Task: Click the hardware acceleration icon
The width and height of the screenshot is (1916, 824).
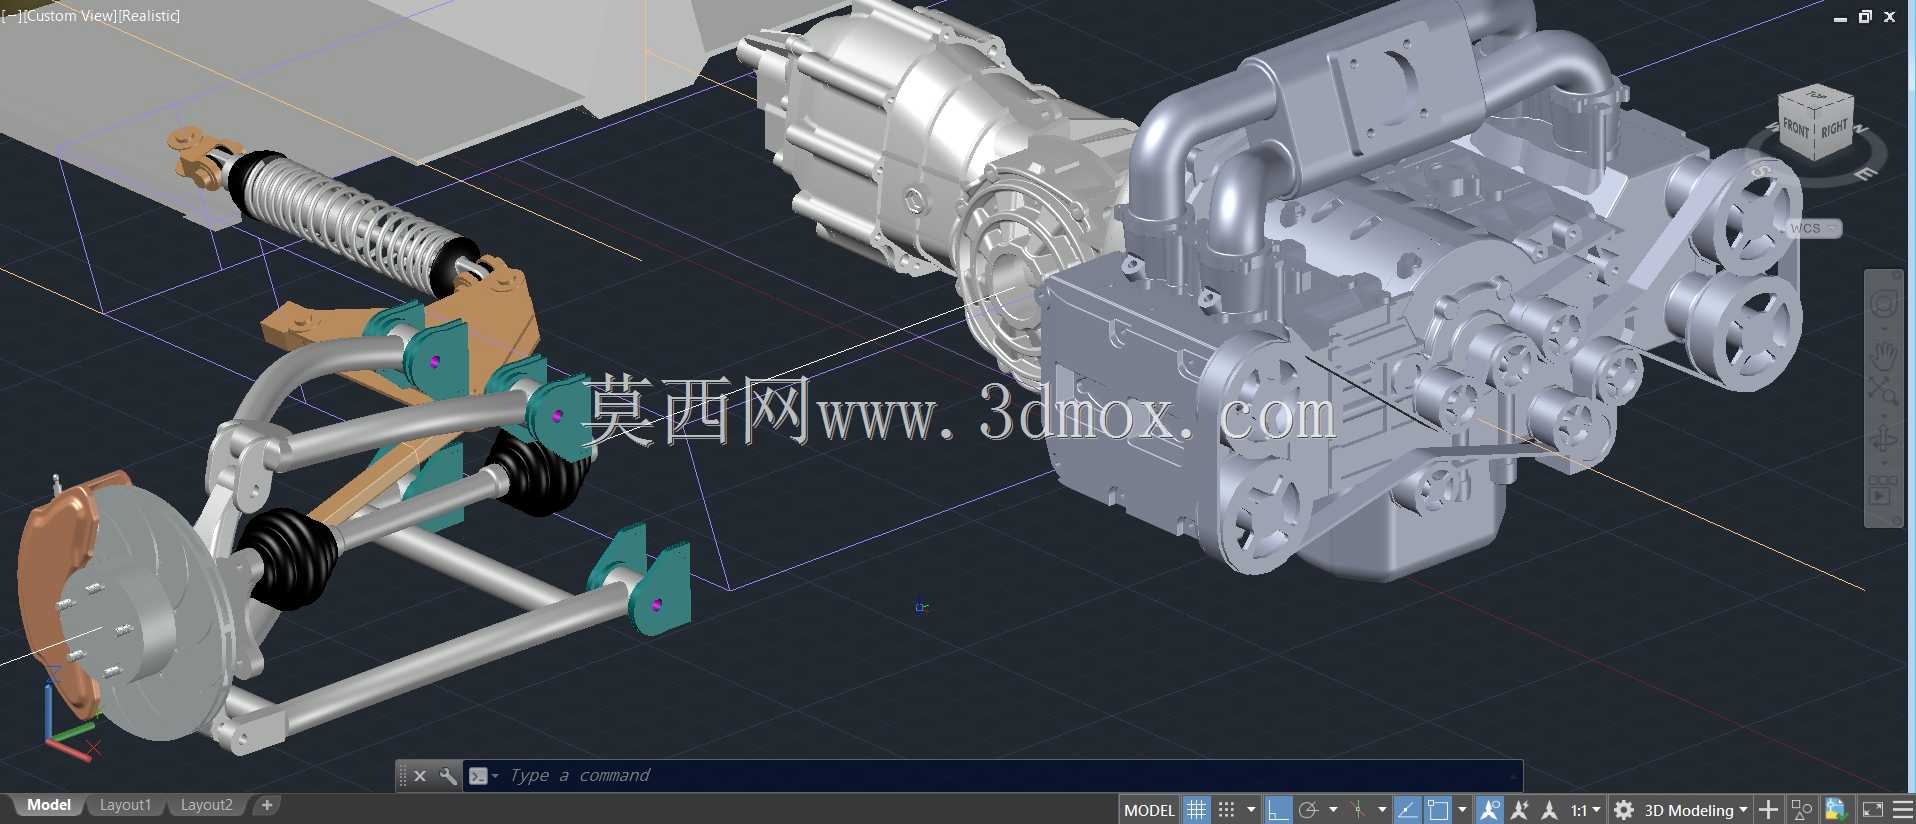Action: pos(1835,810)
